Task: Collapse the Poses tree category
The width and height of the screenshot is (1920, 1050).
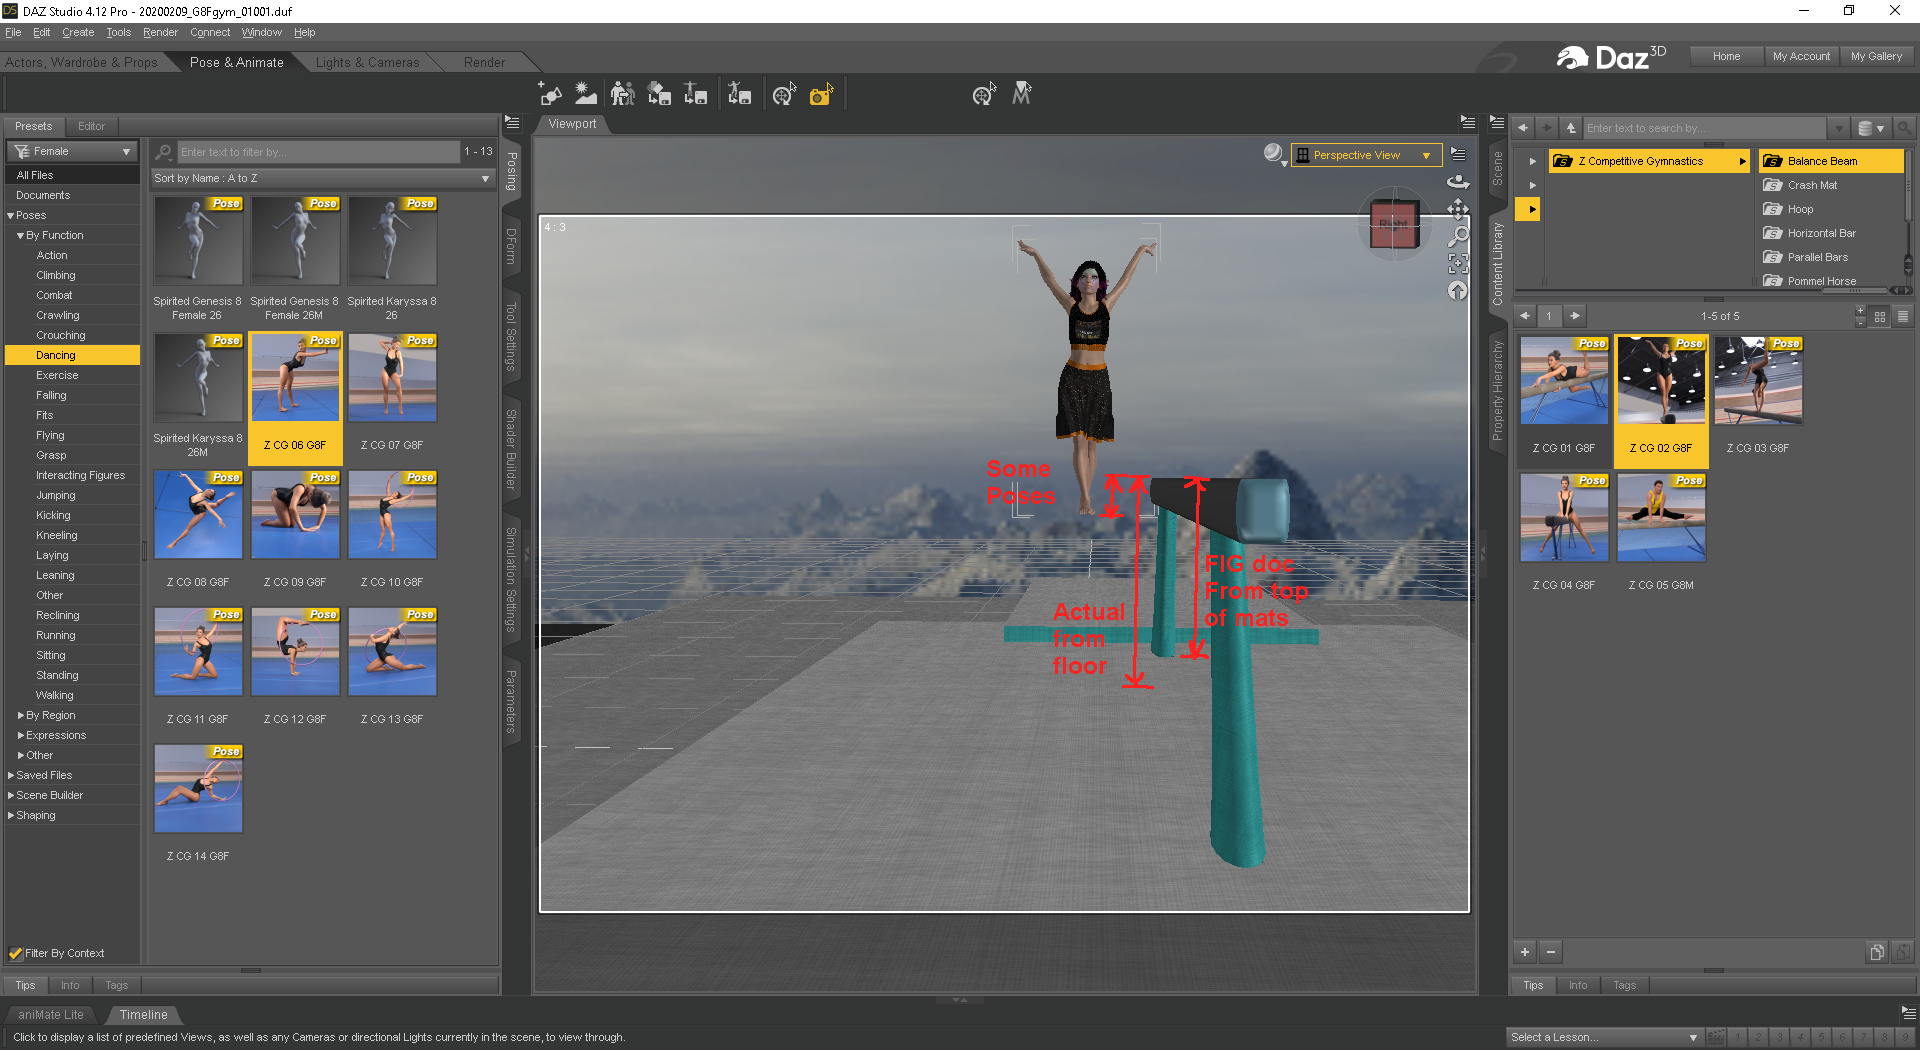Action: [x=11, y=215]
